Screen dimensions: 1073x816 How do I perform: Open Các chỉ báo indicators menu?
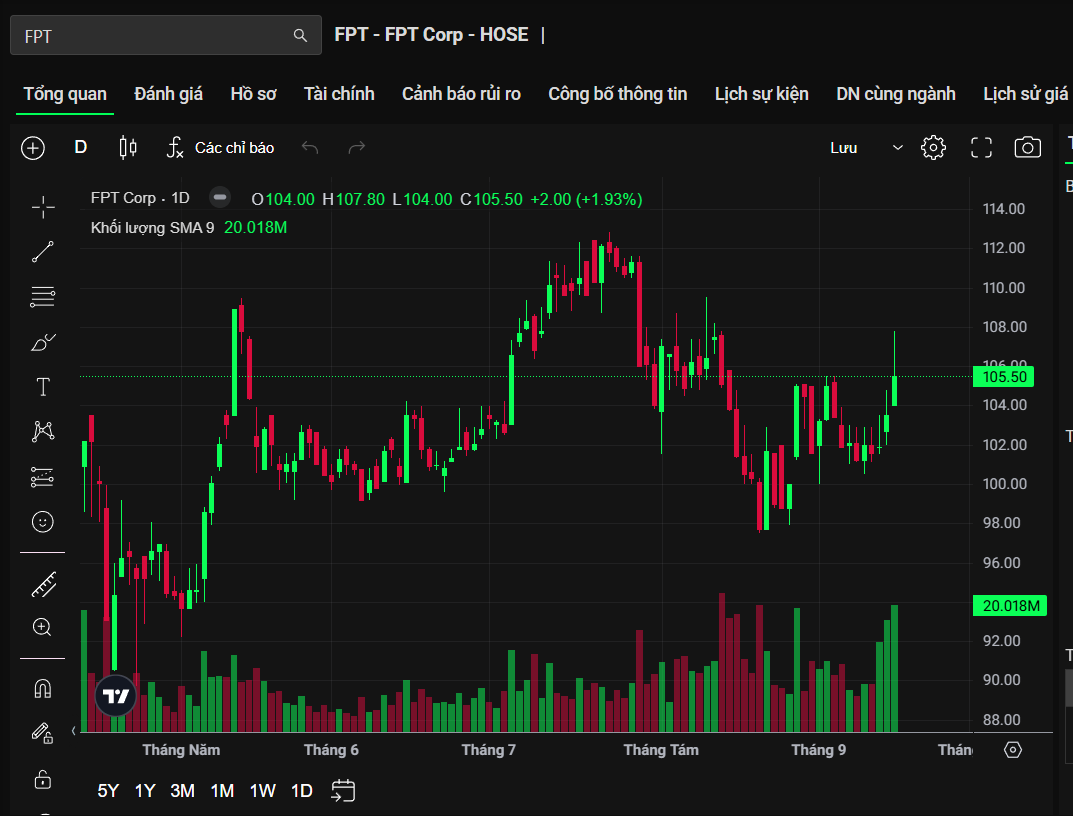coord(220,147)
